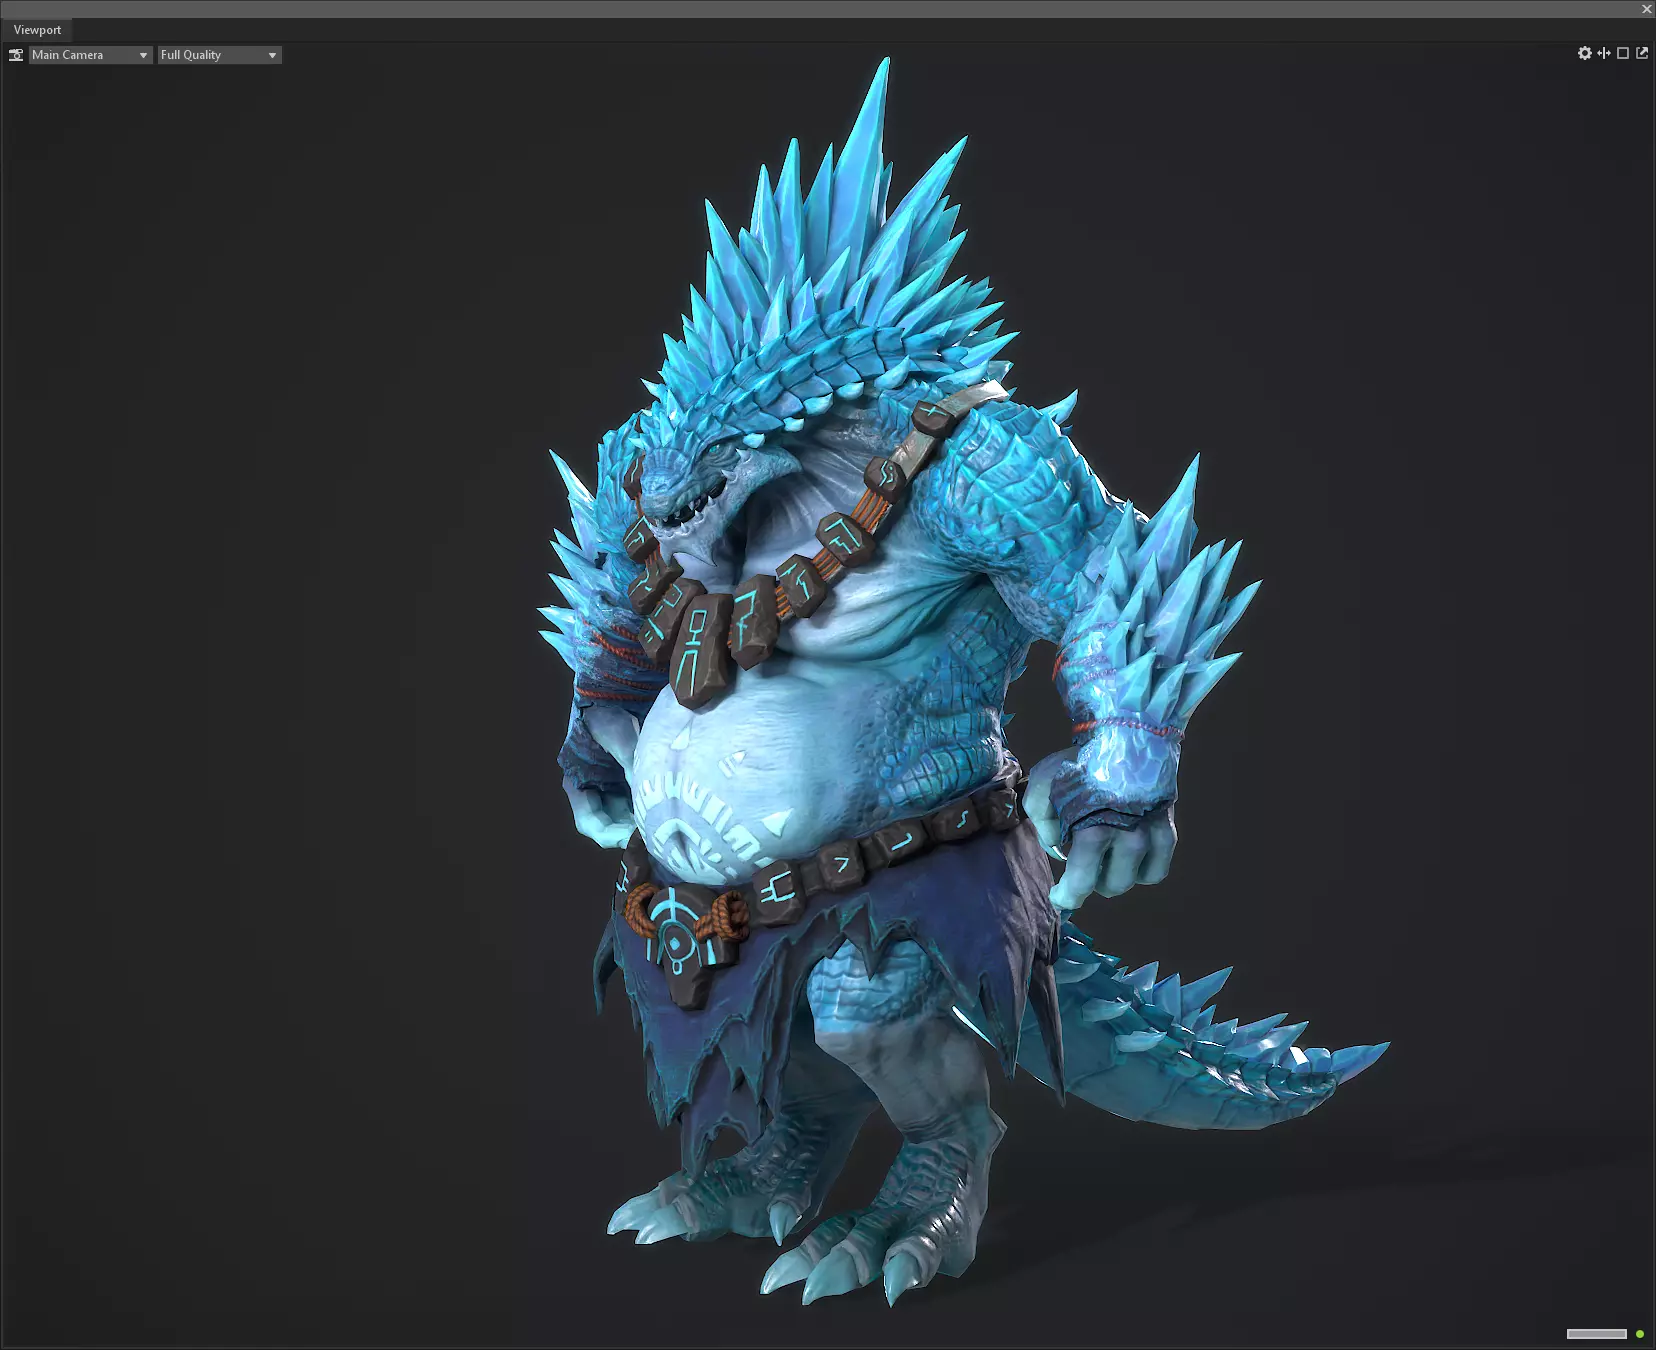Image resolution: width=1656 pixels, height=1350 pixels.
Task: Close the viewport window
Action: pos(1647,9)
